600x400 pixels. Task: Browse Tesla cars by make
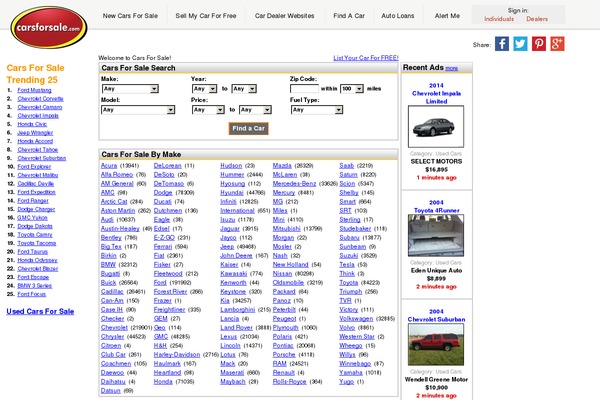click(347, 265)
